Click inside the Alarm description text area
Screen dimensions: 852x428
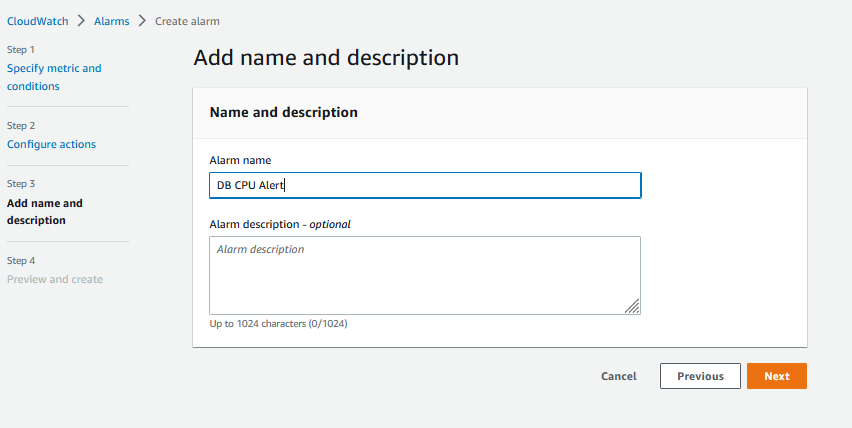[x=424, y=275]
